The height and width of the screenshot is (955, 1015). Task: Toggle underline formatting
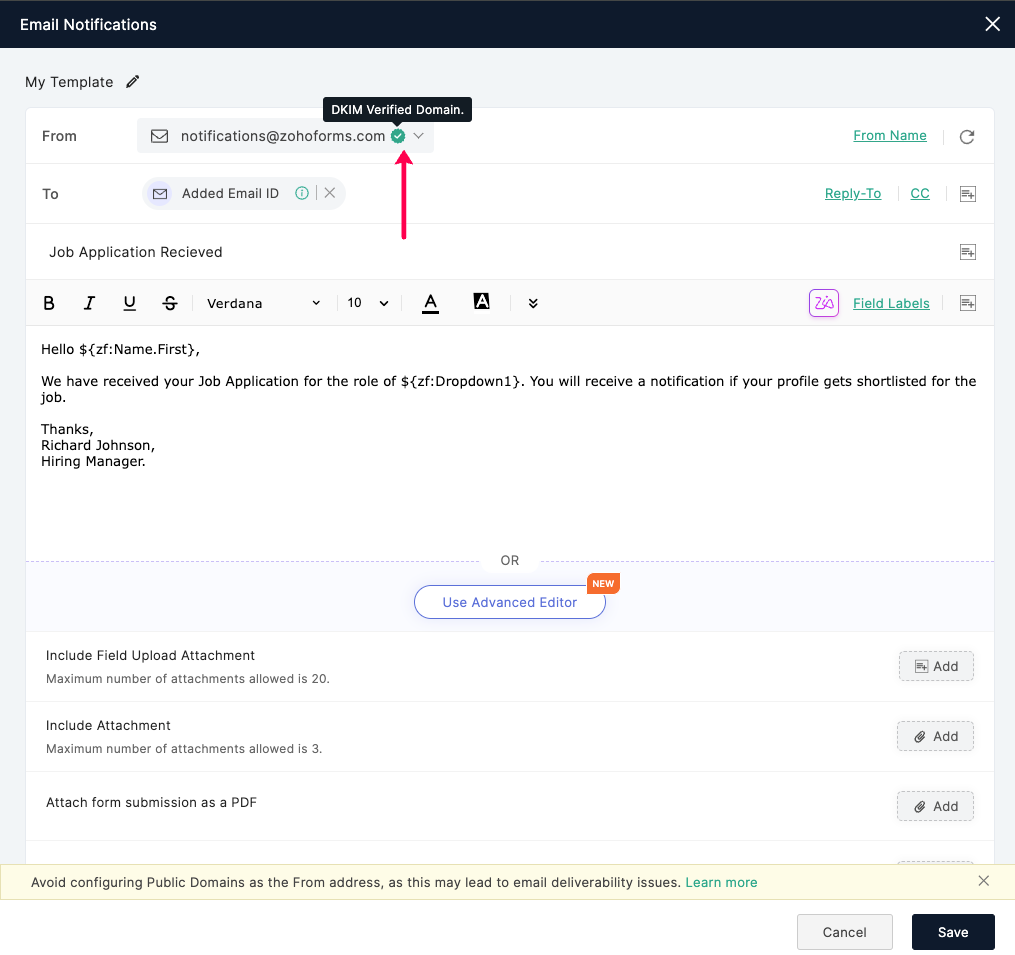pos(129,303)
